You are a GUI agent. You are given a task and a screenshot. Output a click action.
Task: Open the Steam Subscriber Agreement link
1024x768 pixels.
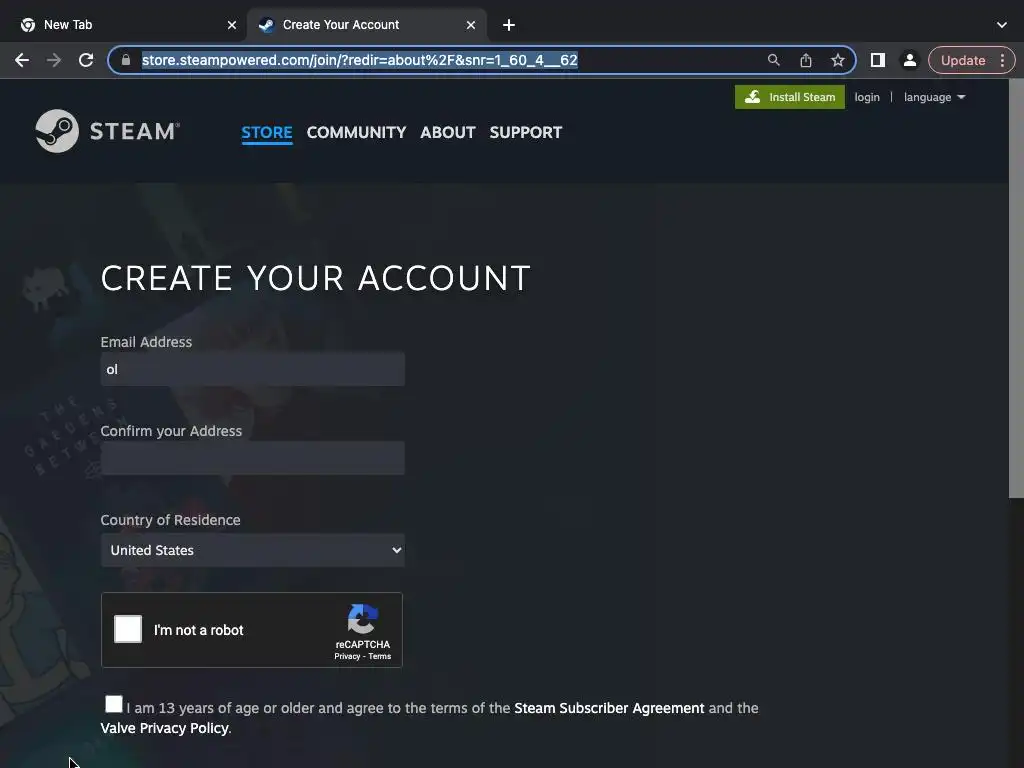point(609,708)
